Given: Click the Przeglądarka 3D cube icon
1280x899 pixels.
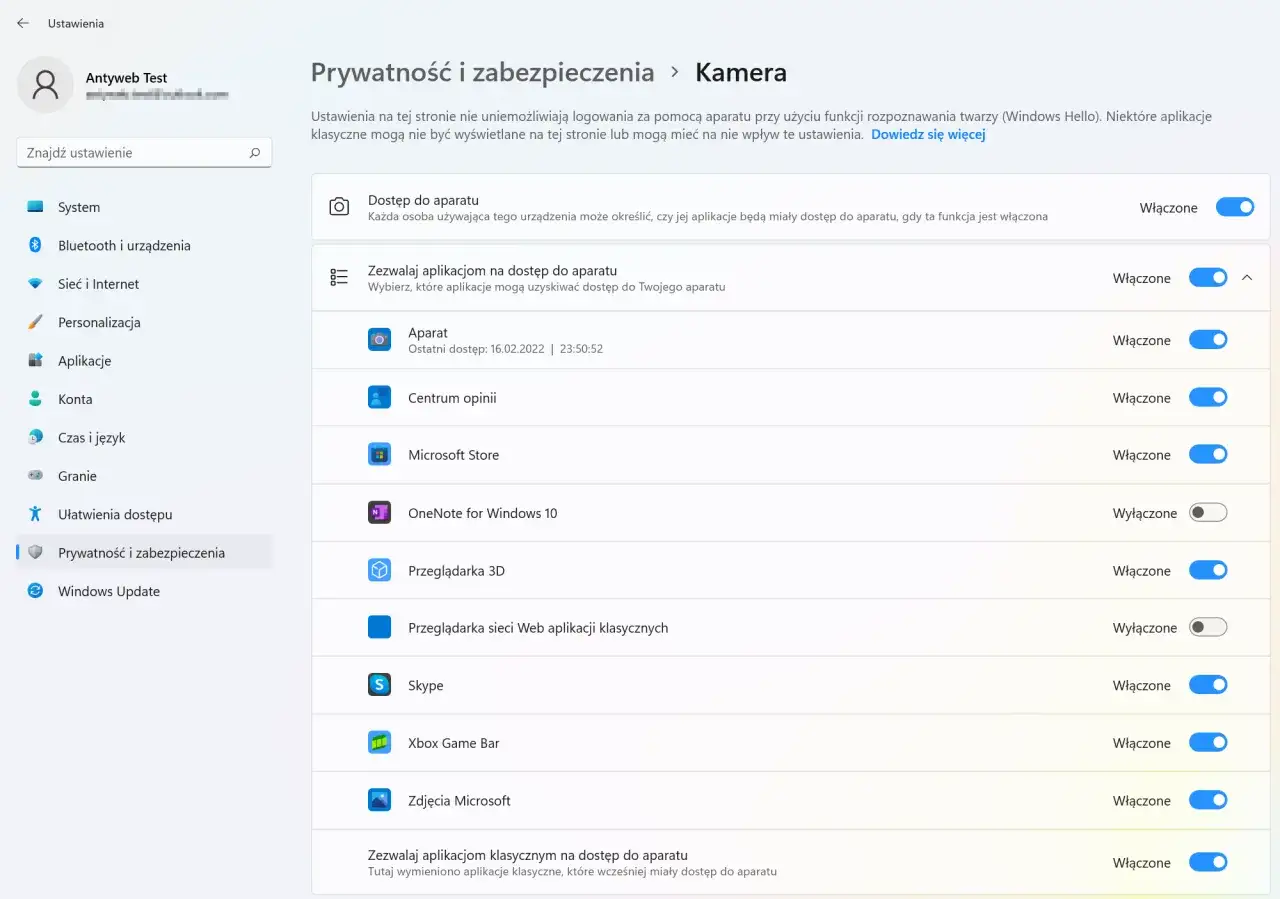Looking at the screenshot, I should point(379,570).
